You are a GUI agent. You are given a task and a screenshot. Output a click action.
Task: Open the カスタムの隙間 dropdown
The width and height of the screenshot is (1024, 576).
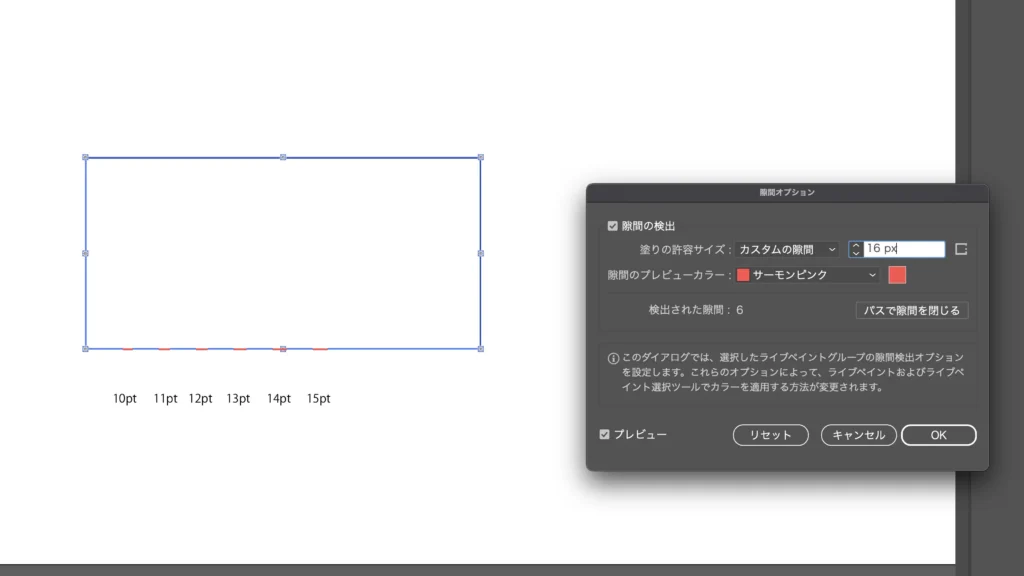[787, 249]
